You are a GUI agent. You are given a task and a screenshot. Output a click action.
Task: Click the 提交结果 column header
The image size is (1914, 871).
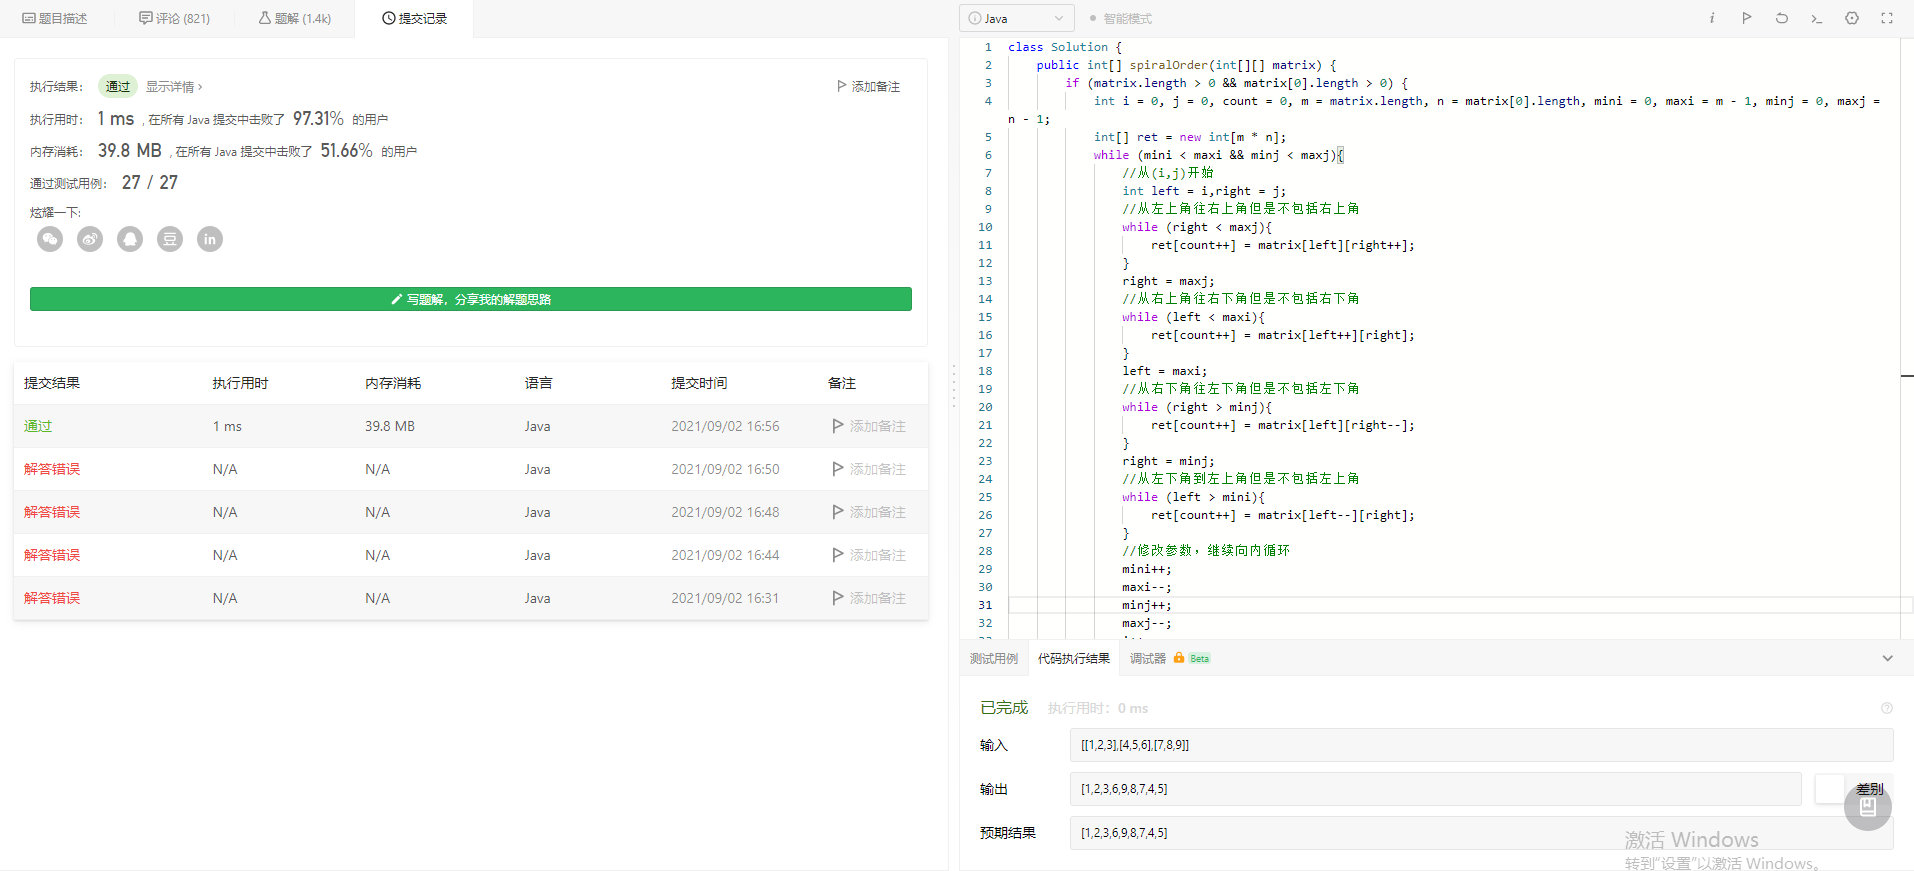coord(52,383)
